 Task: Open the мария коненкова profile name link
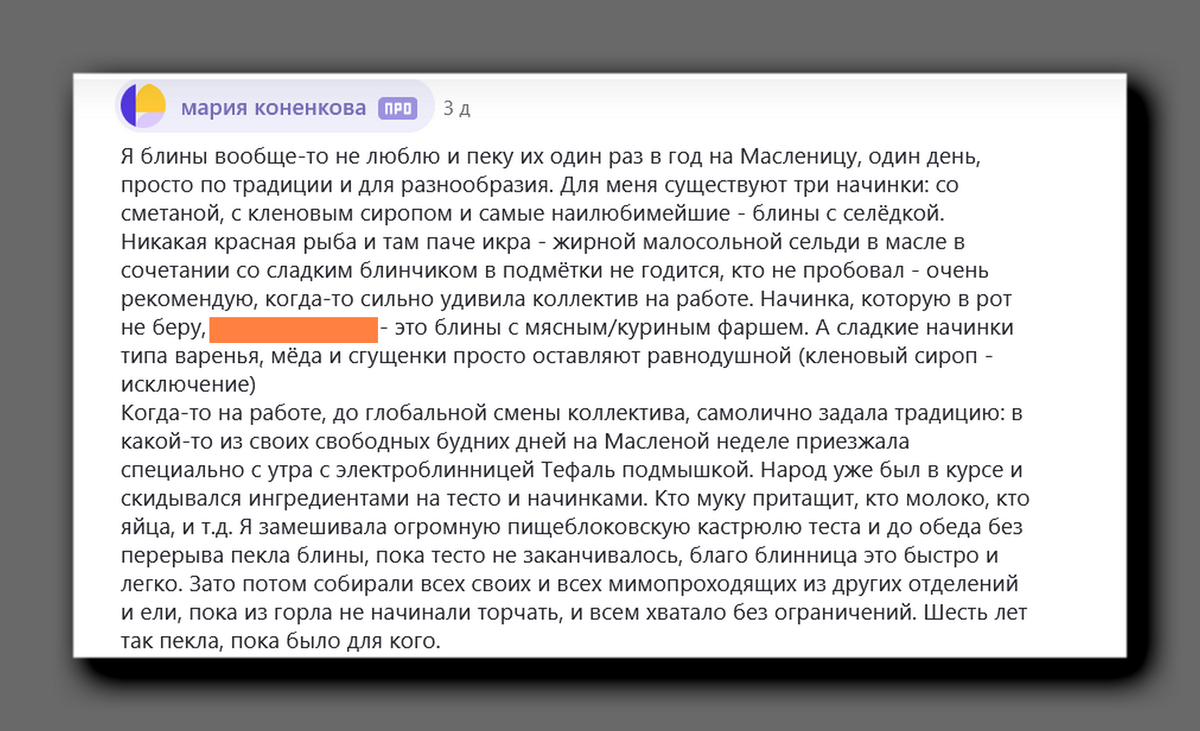tap(274, 108)
